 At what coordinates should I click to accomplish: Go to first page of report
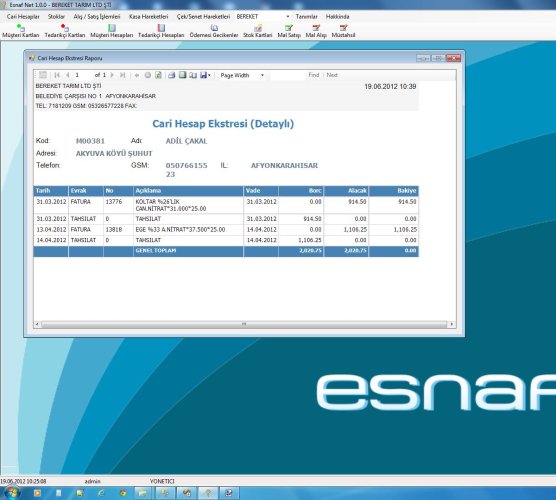pos(57,75)
